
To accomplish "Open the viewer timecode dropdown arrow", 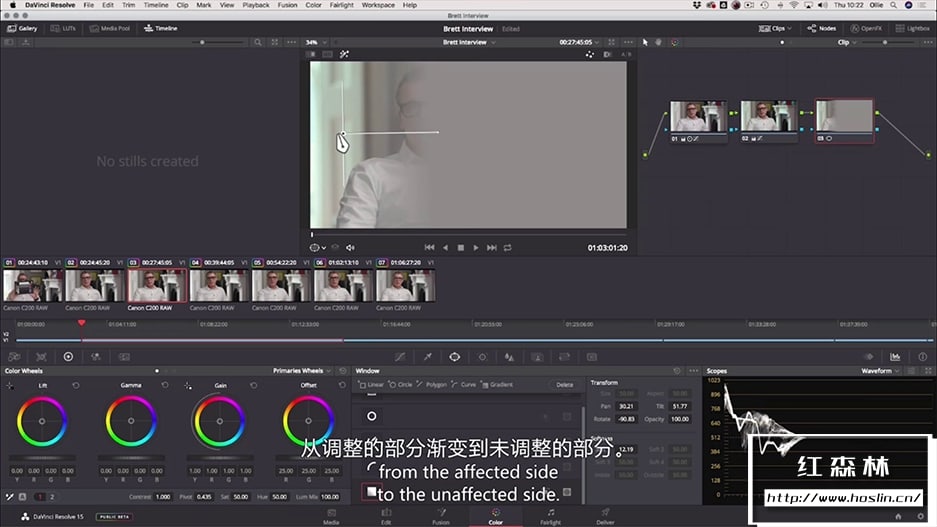I will click(x=596, y=42).
